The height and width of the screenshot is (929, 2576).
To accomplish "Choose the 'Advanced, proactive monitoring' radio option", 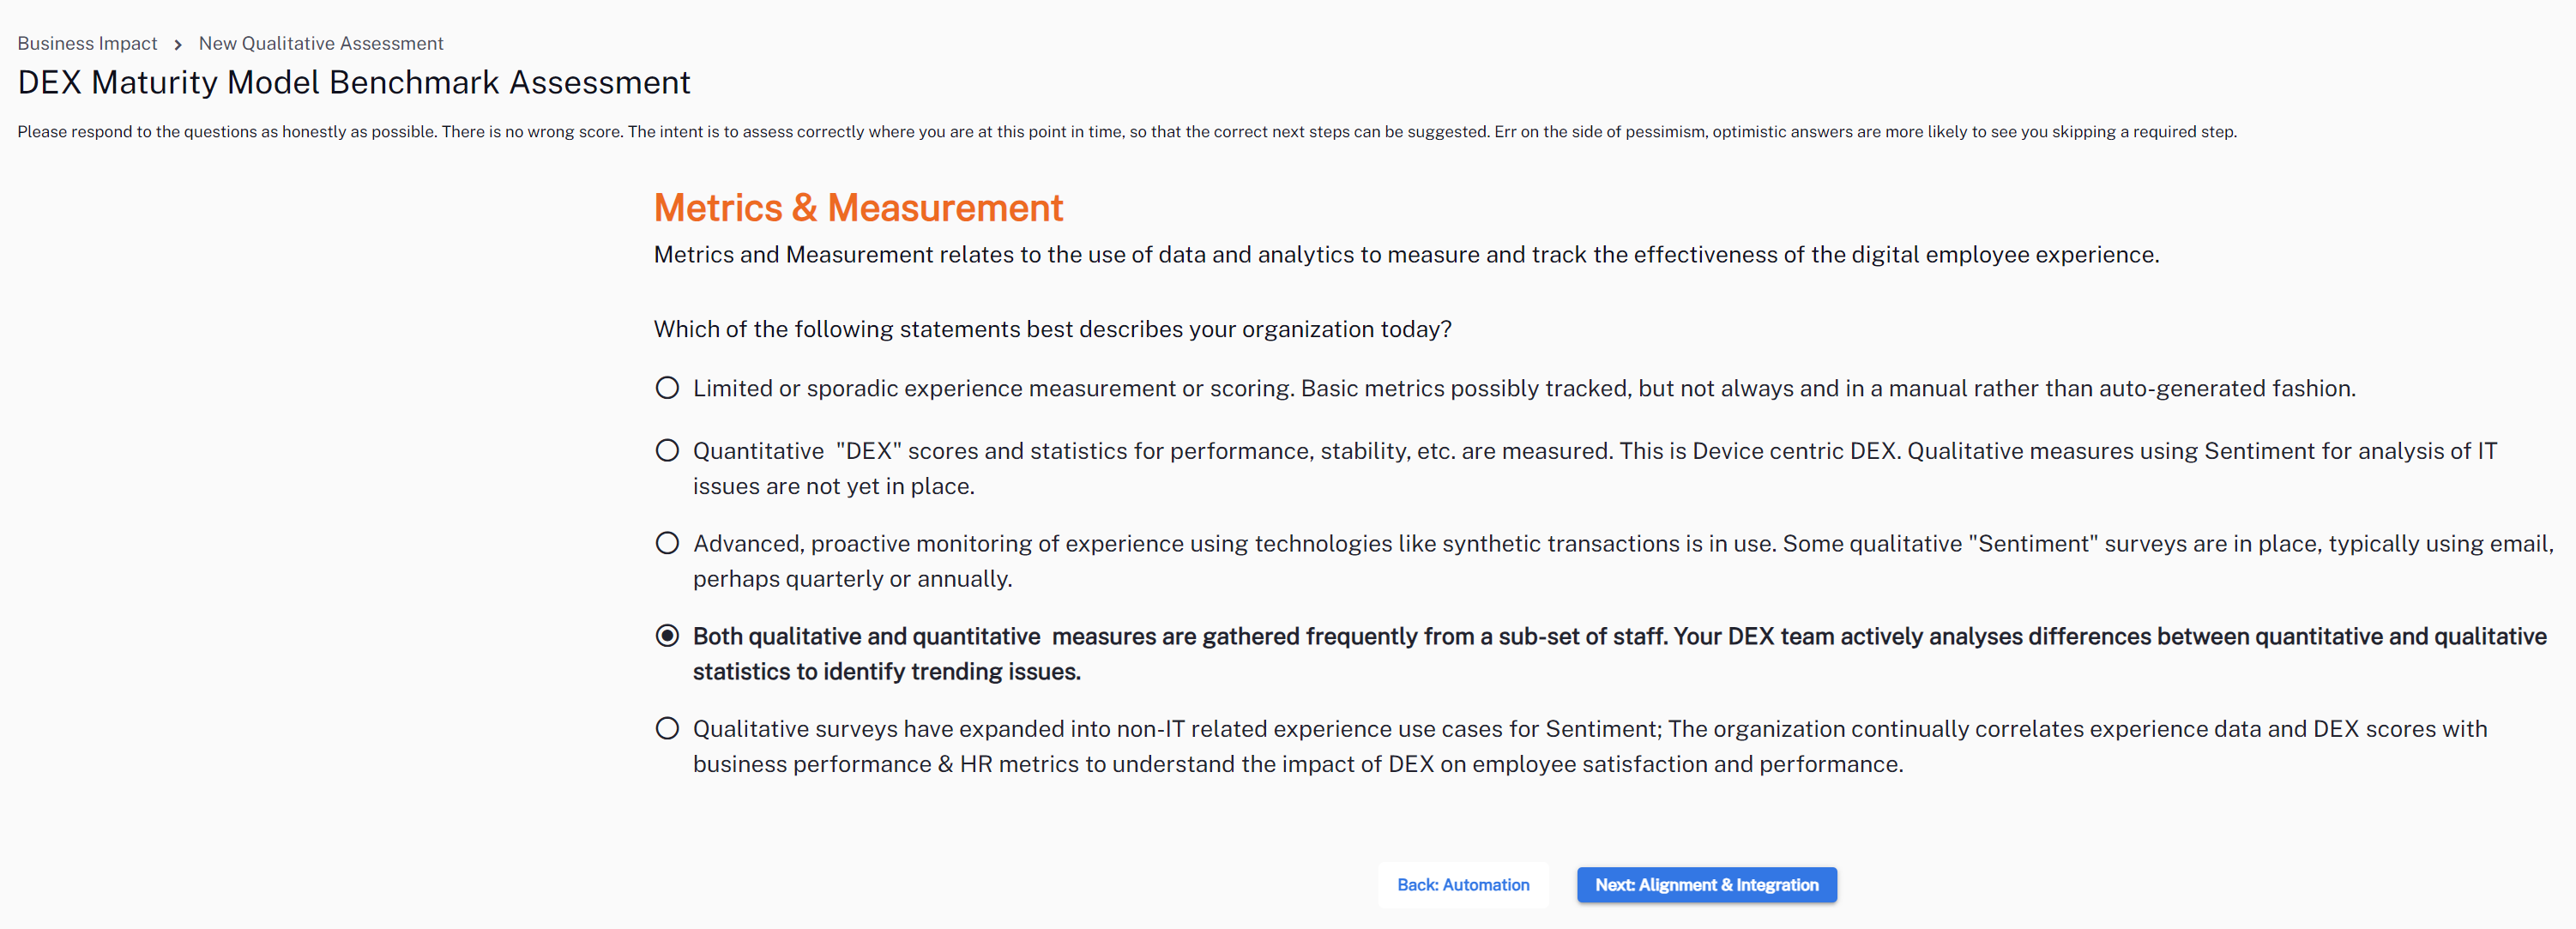I will 667,543.
